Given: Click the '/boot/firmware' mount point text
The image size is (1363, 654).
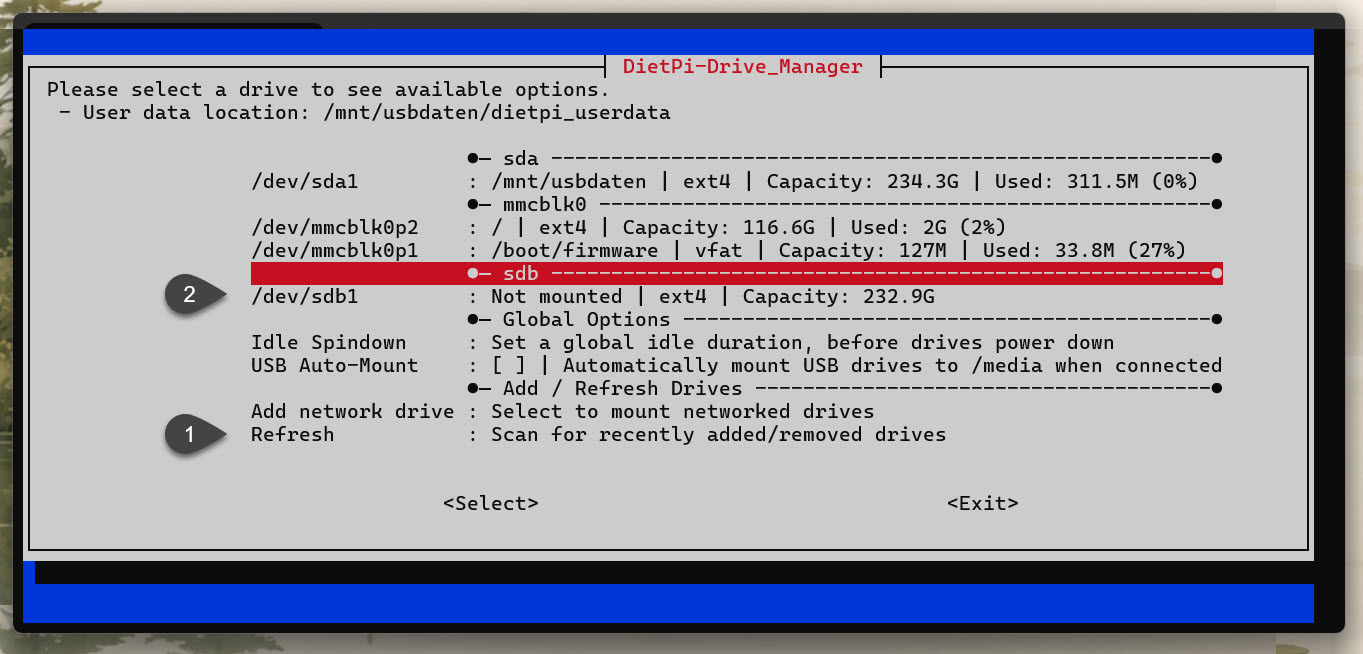Looking at the screenshot, I should [575, 250].
